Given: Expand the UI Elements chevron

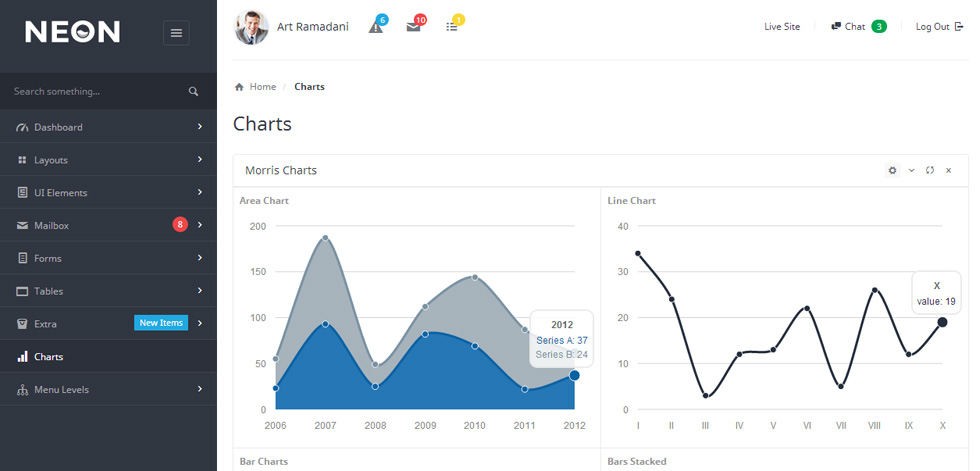Looking at the screenshot, I should pyautogui.click(x=200, y=192).
